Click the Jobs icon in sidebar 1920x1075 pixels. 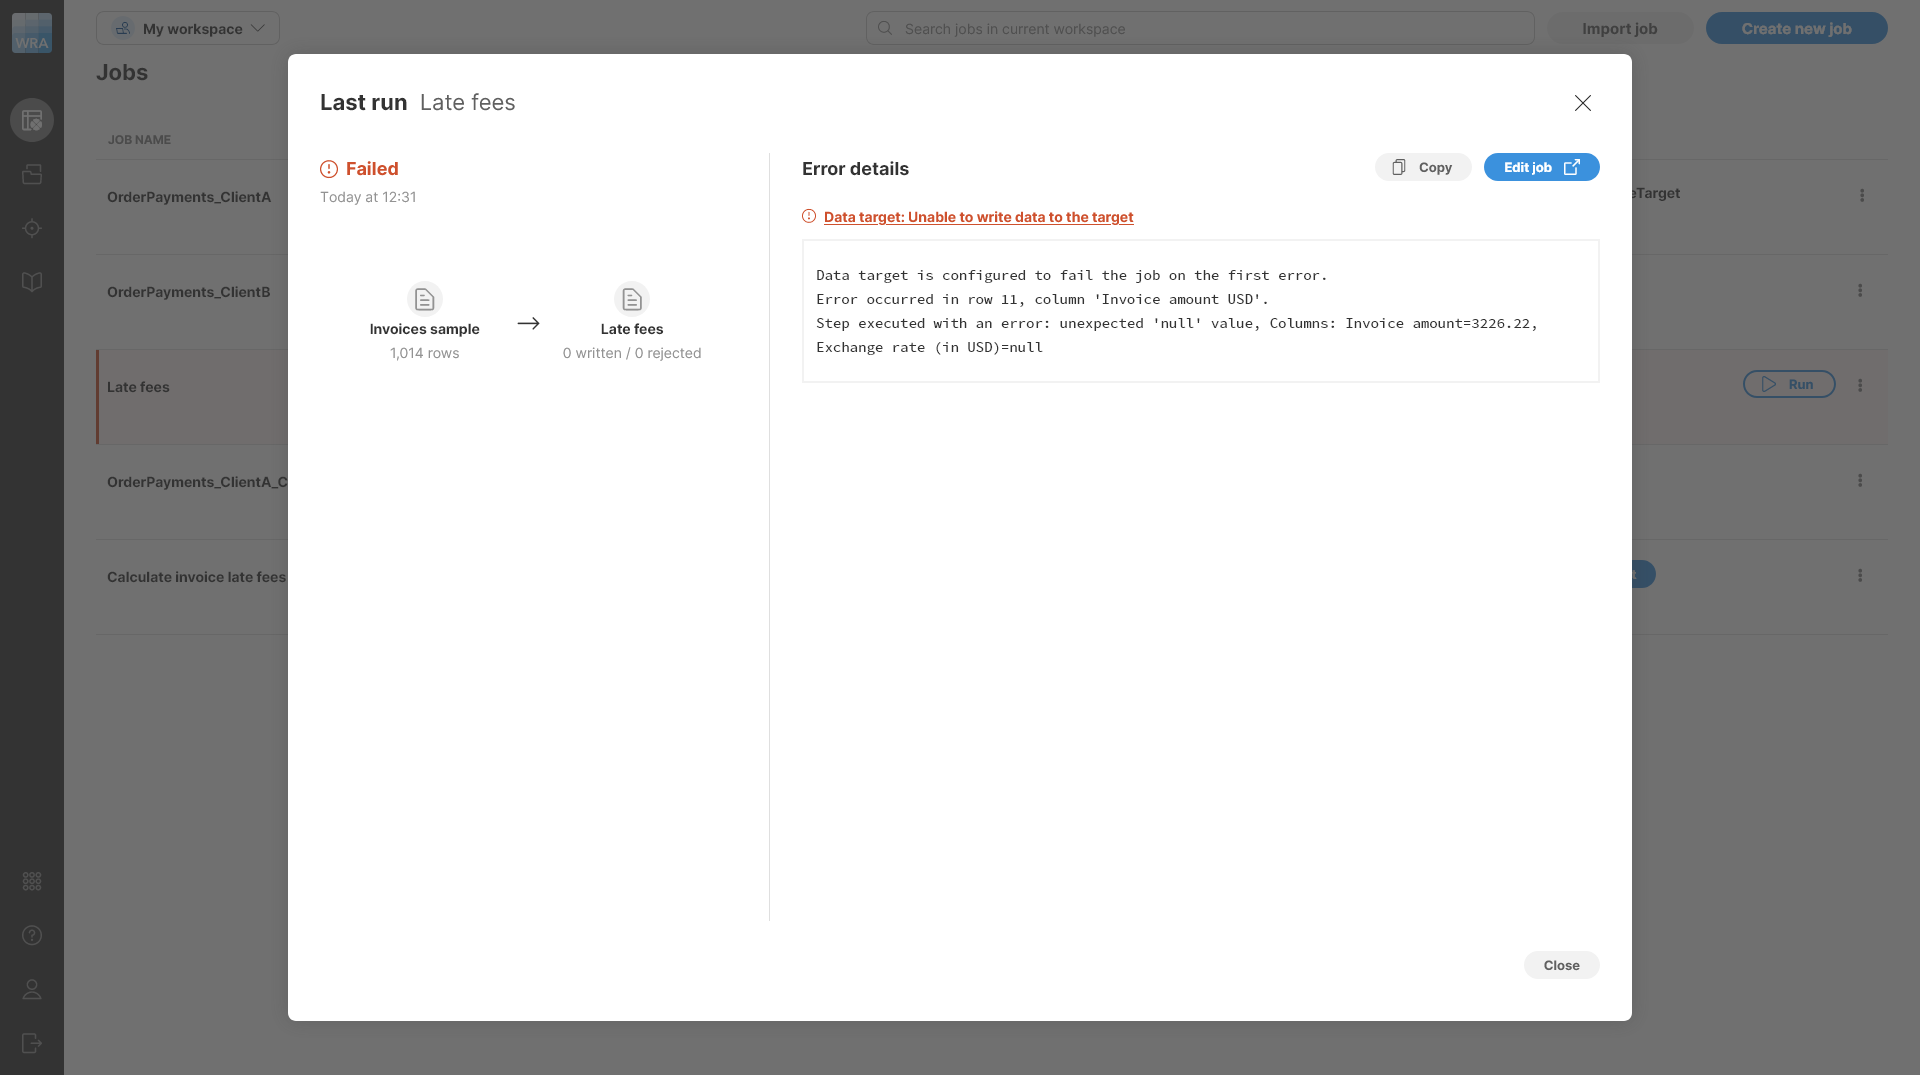click(32, 120)
